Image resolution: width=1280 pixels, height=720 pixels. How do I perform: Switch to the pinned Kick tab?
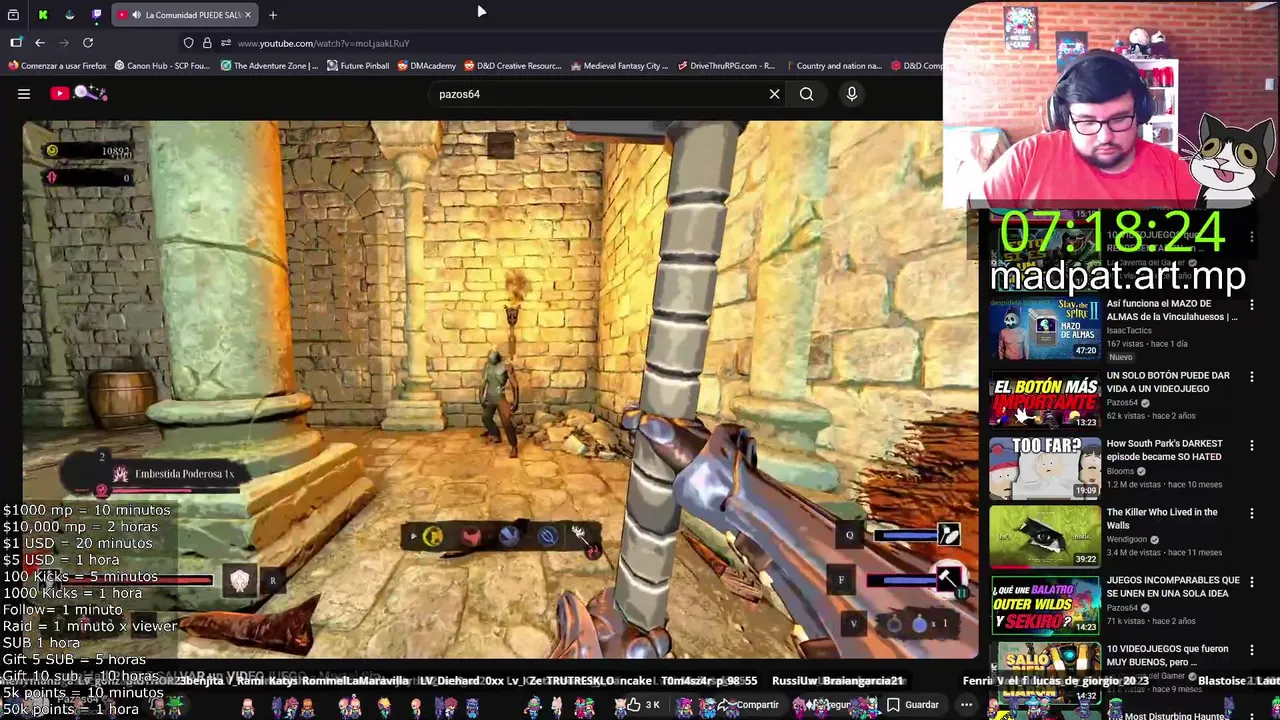(43, 15)
